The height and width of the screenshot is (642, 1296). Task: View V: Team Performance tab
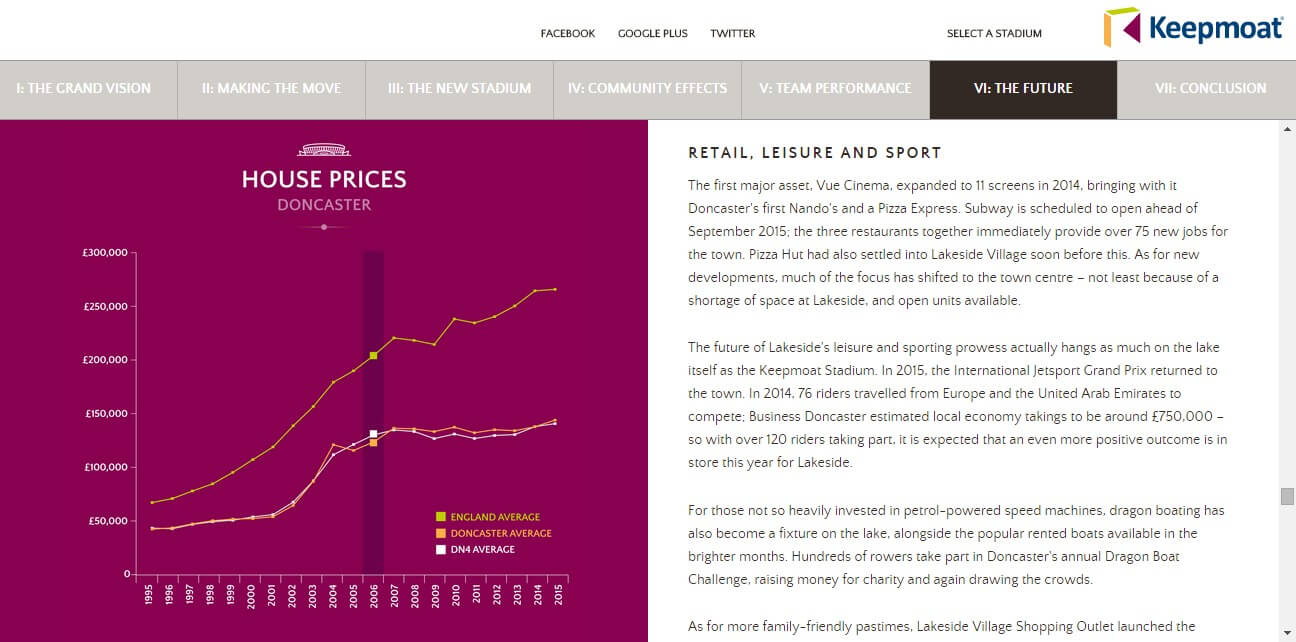pyautogui.click(x=835, y=88)
